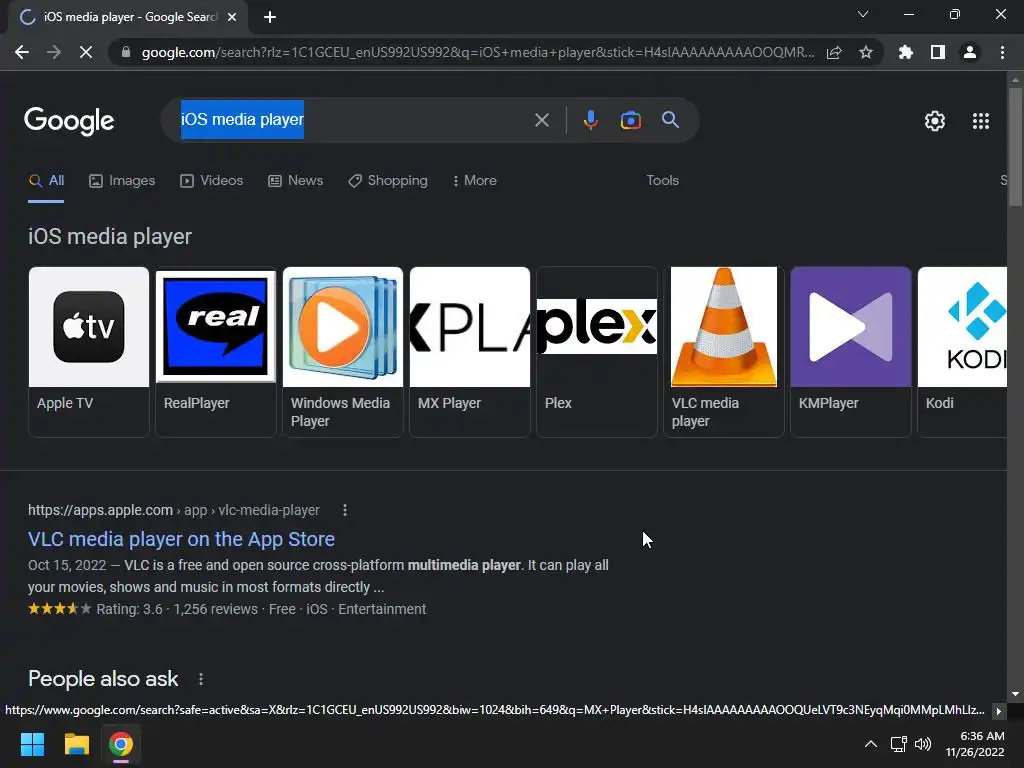Open the Windows Start menu
Screen dimensions: 1024x768
pyautogui.click(x=32, y=744)
